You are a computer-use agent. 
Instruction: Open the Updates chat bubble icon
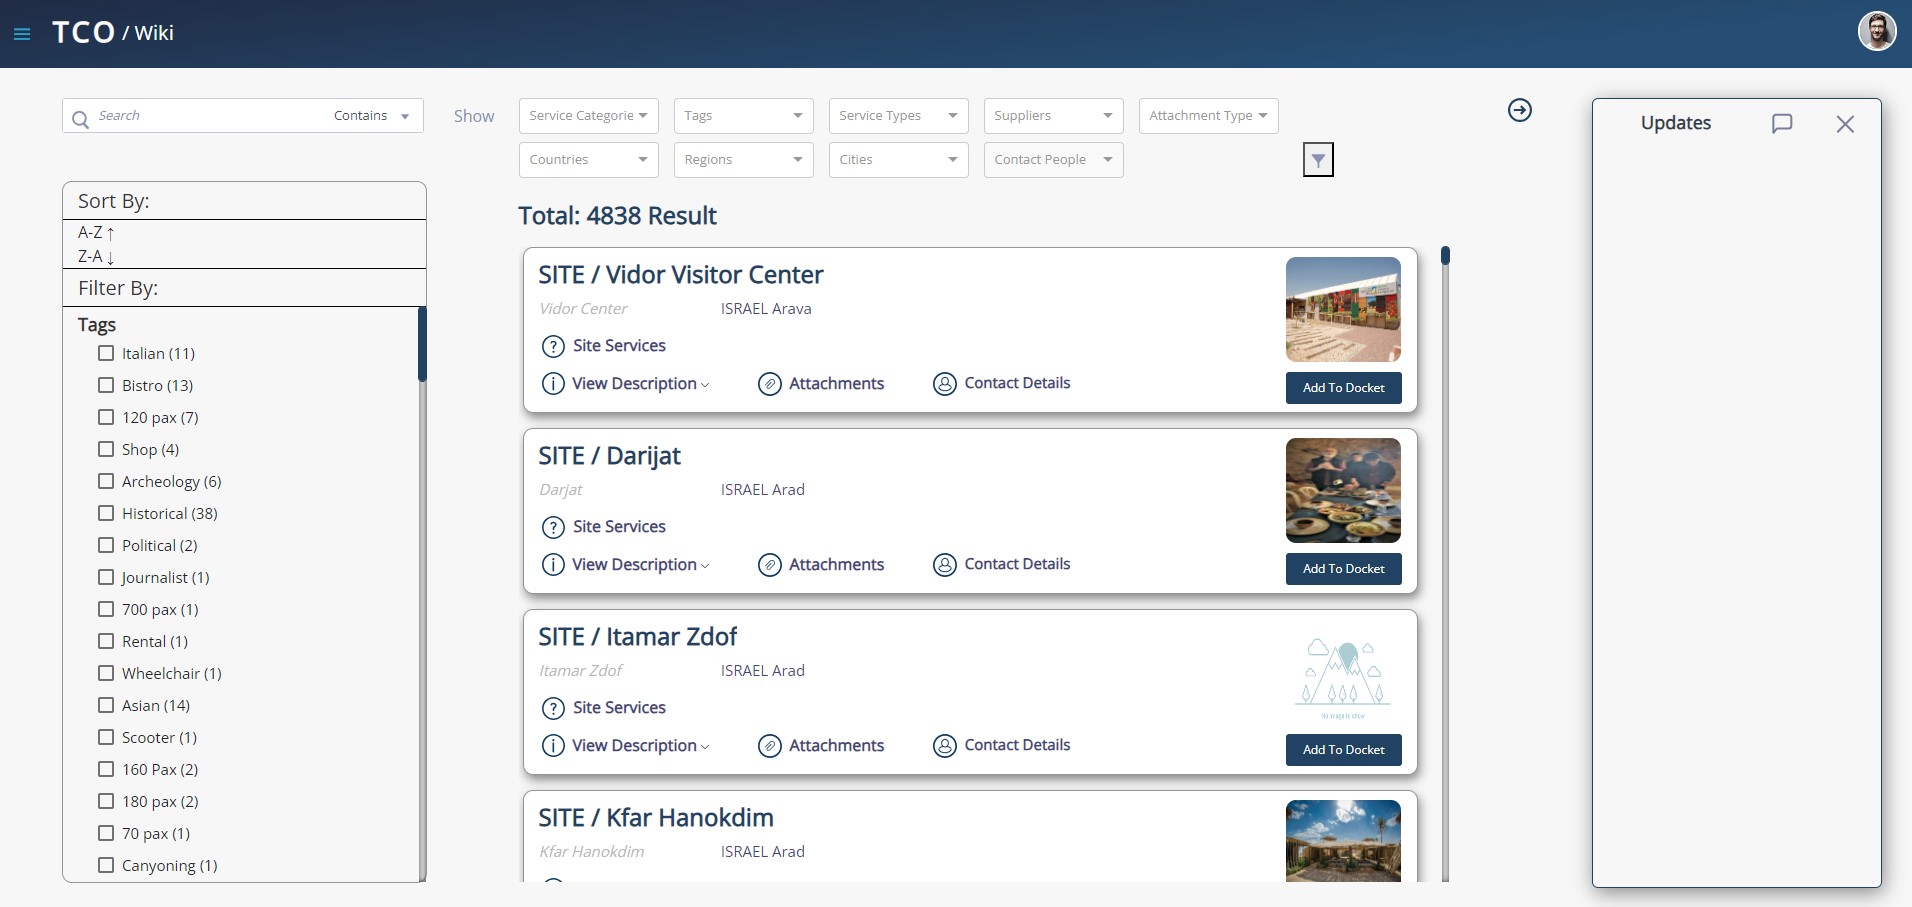click(x=1782, y=124)
